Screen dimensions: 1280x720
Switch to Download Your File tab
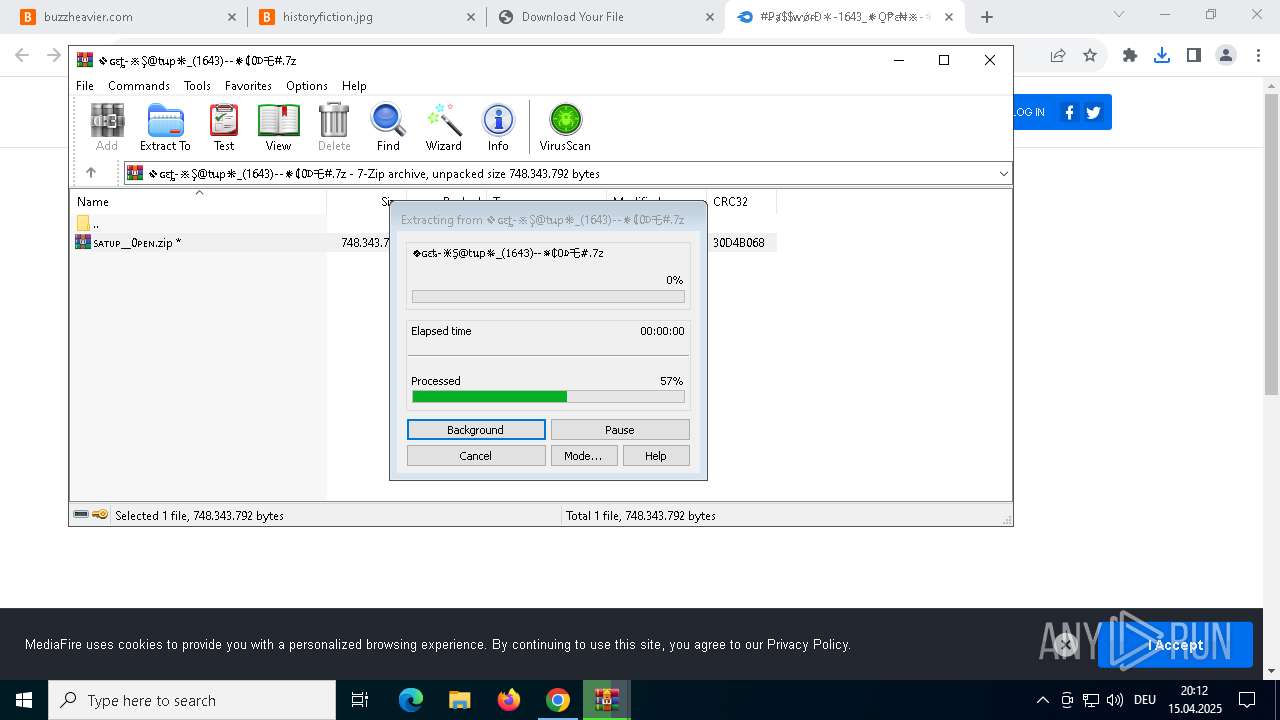pos(607,17)
